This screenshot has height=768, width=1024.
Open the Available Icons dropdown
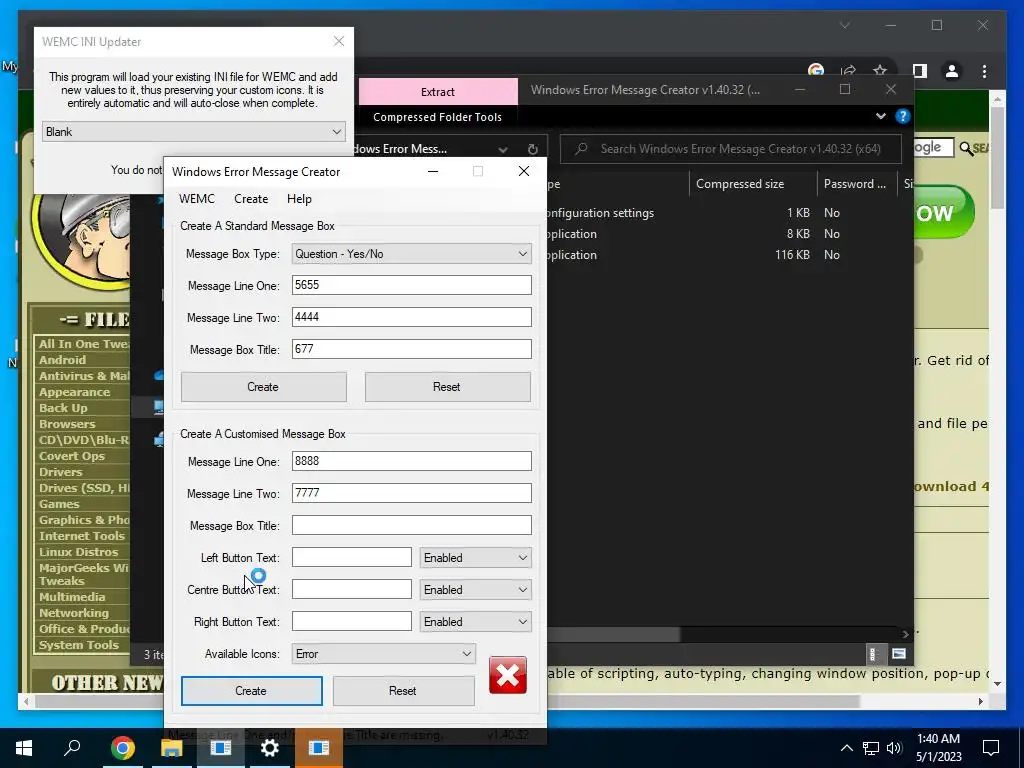click(383, 654)
